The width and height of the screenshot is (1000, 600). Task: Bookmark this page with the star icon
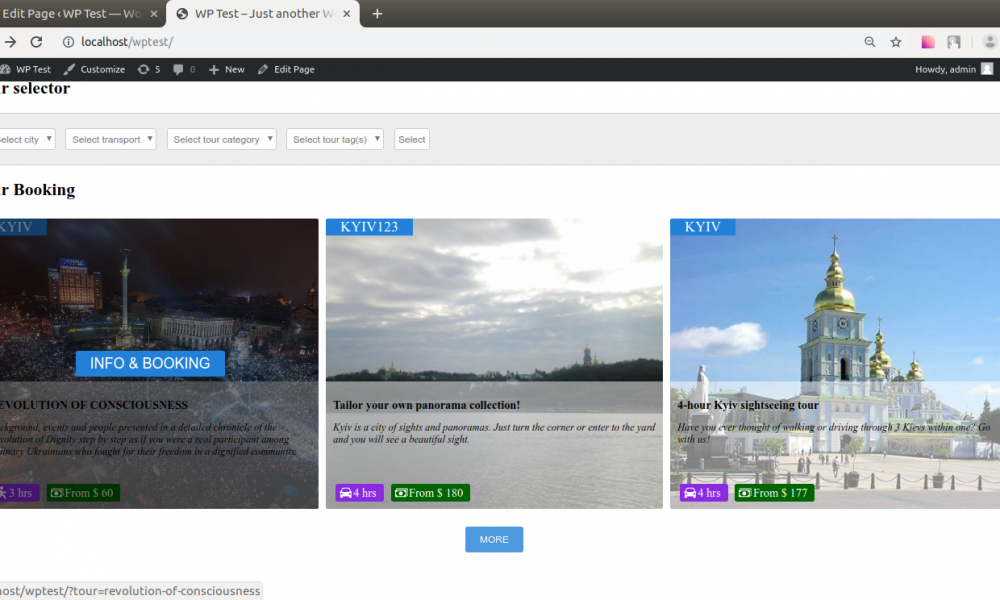click(x=896, y=42)
